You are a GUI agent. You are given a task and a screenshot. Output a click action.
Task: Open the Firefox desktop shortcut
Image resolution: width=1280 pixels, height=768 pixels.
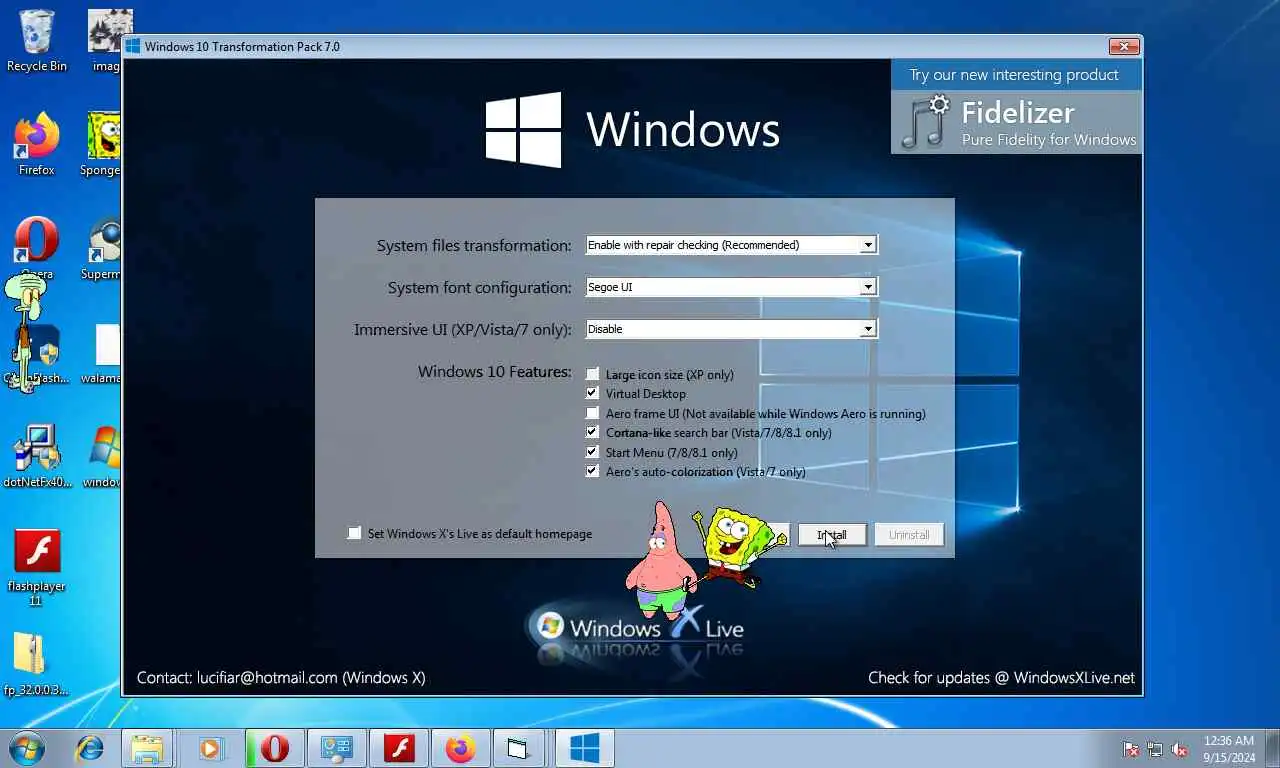point(37,145)
